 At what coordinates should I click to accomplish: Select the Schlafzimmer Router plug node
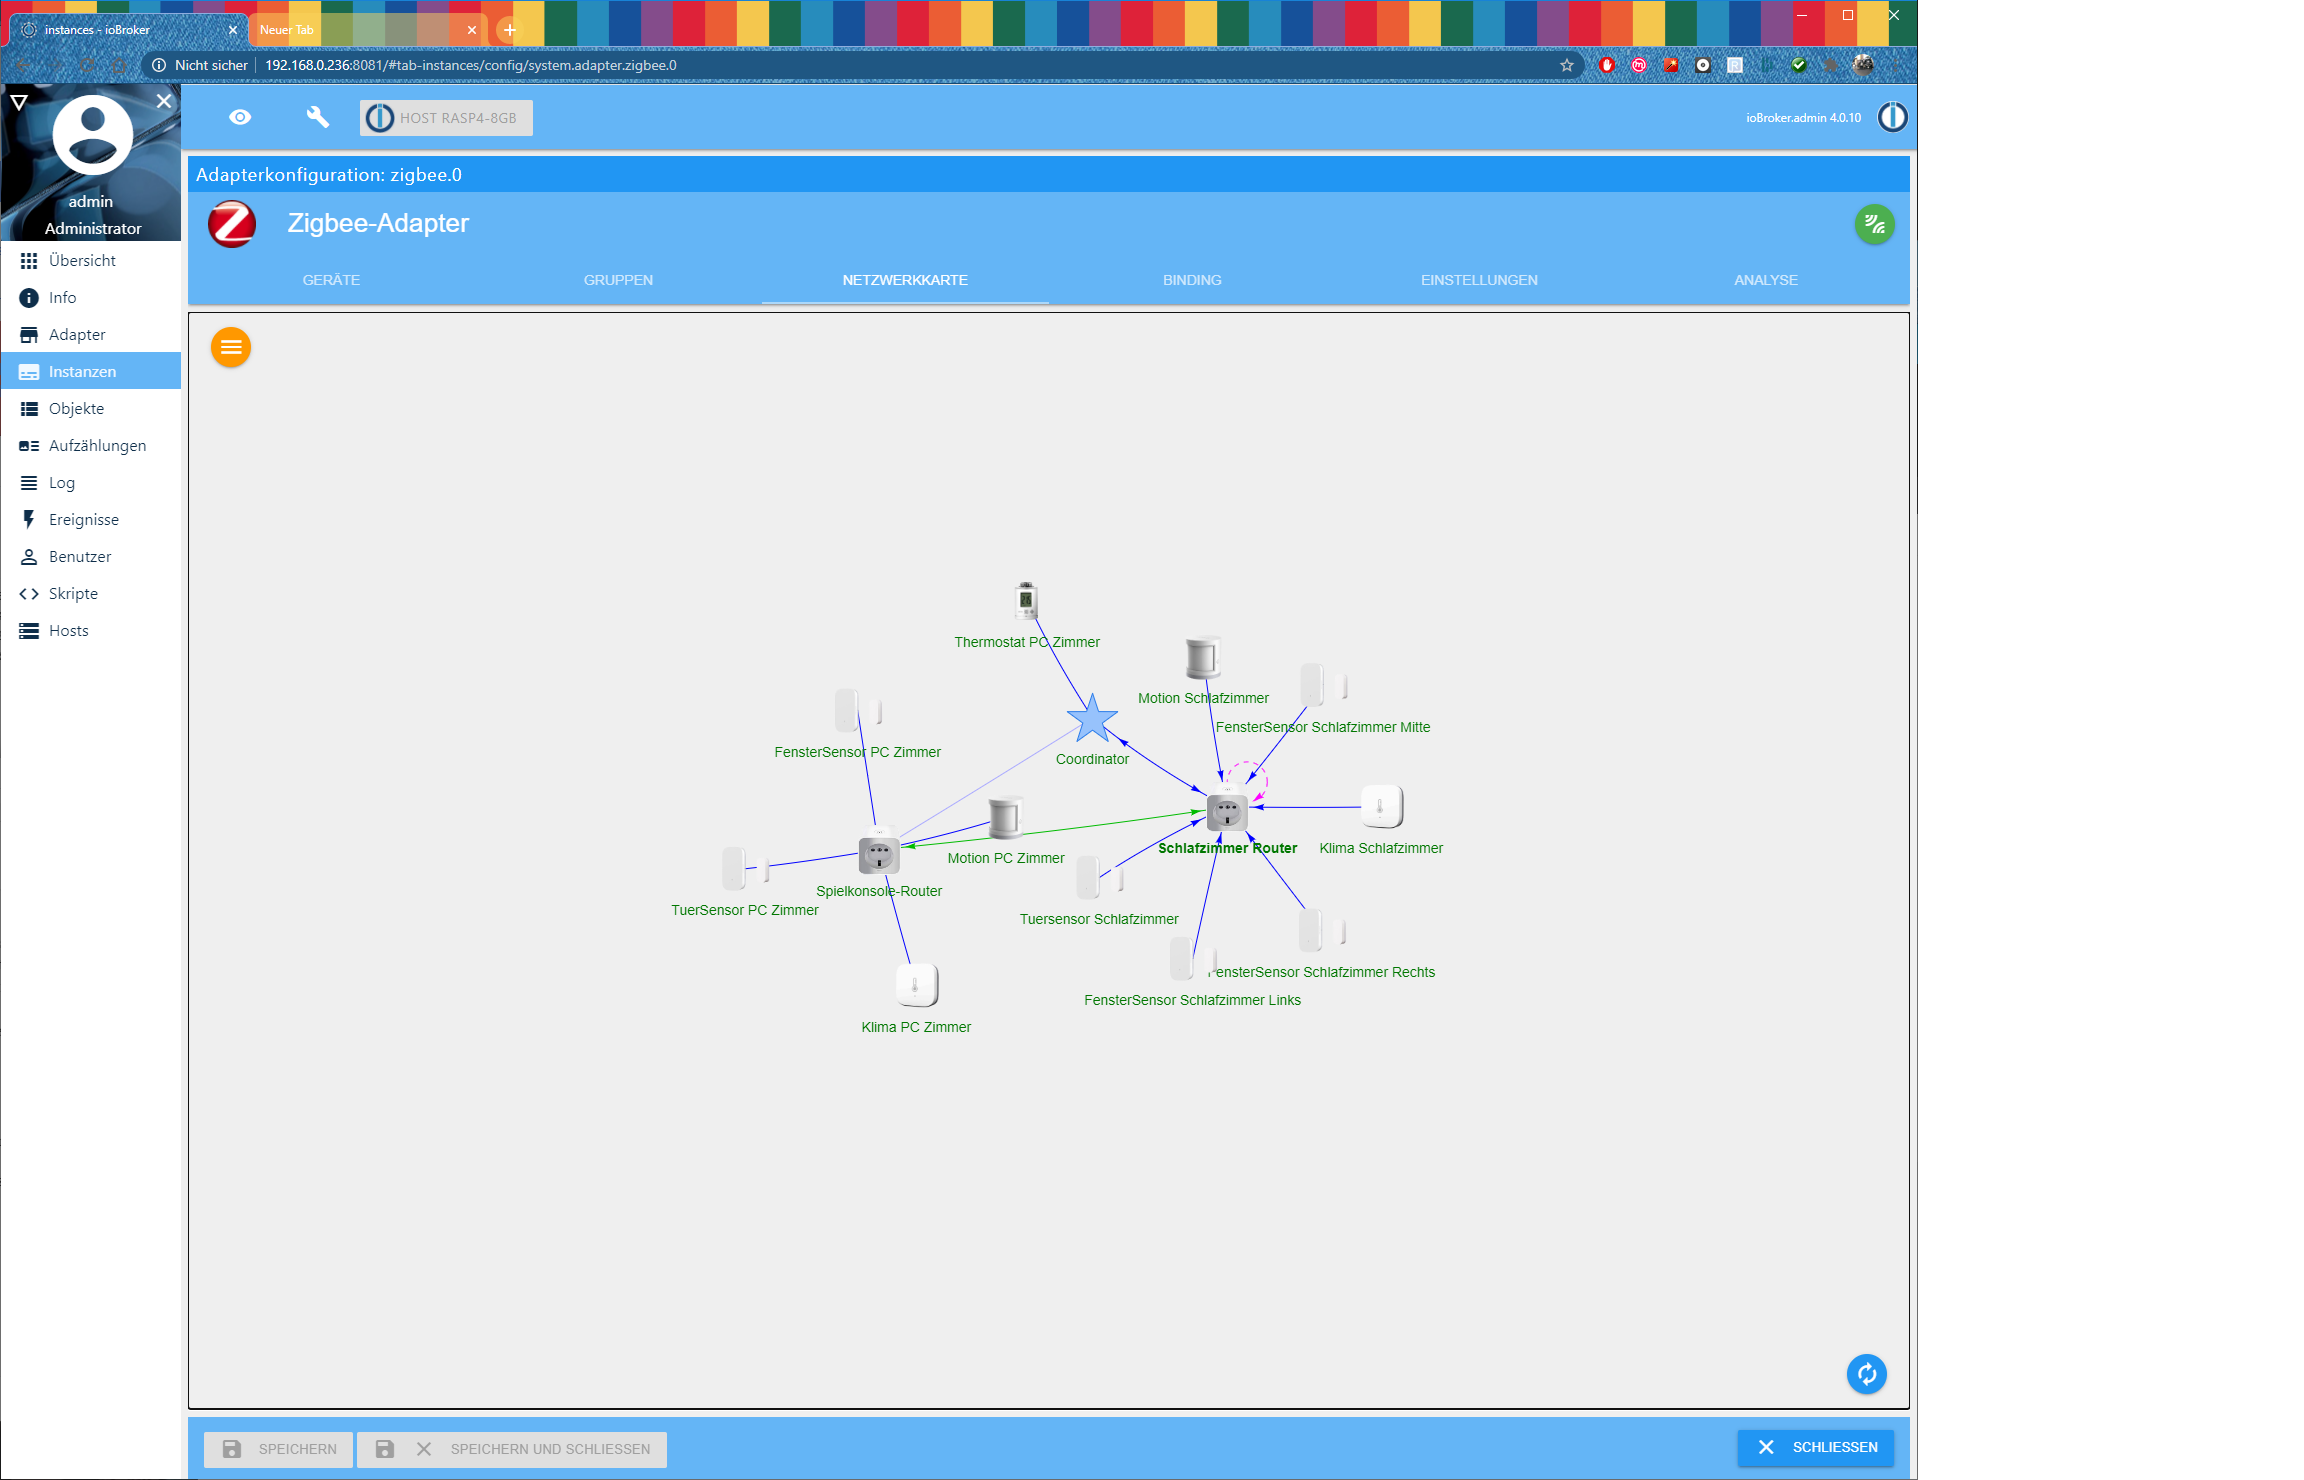(1226, 811)
